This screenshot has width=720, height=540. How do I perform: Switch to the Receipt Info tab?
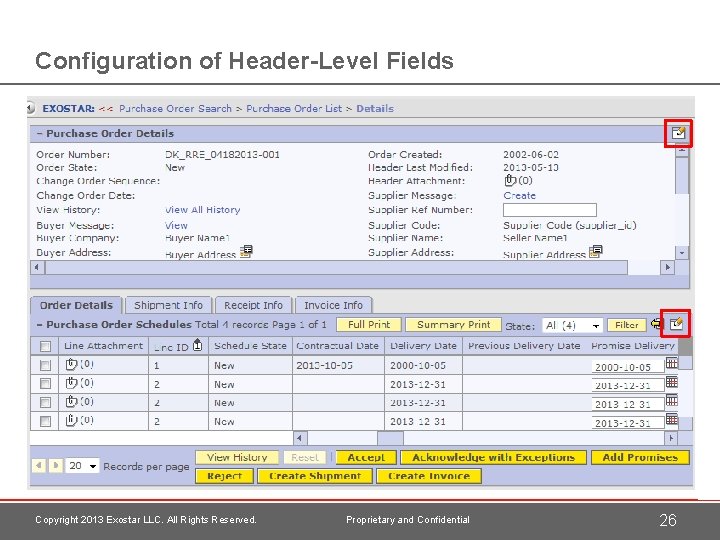[253, 305]
